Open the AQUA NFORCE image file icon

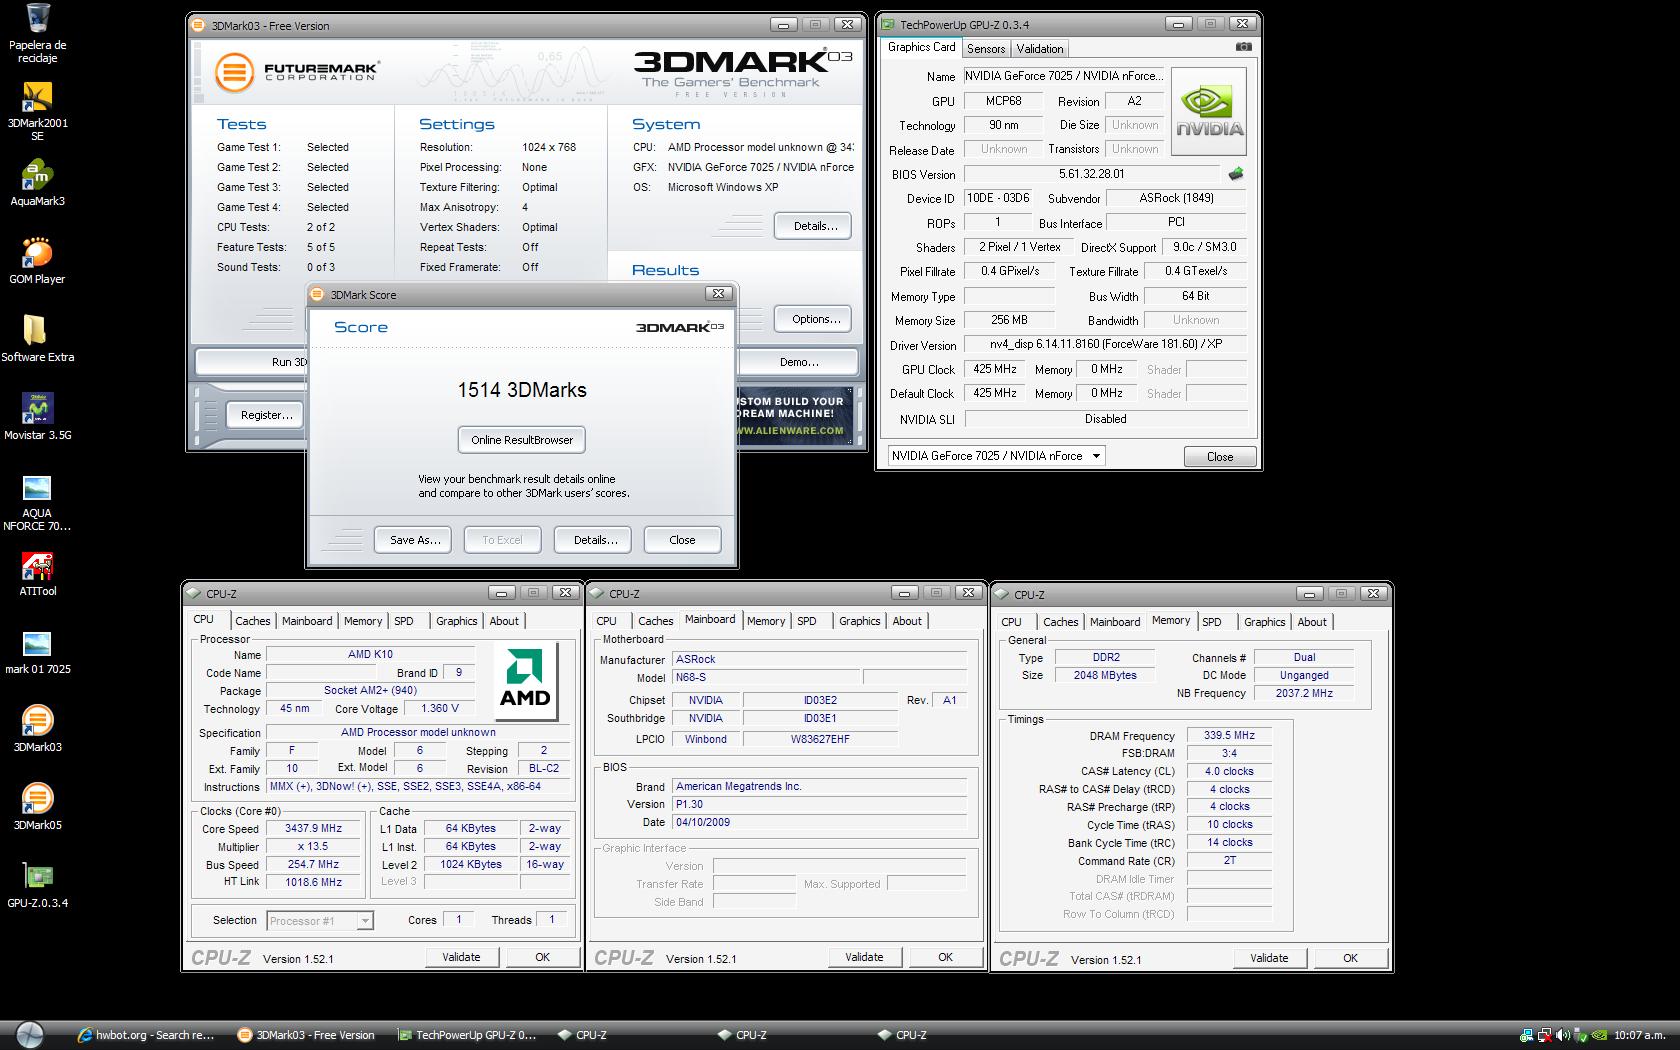click(x=37, y=502)
